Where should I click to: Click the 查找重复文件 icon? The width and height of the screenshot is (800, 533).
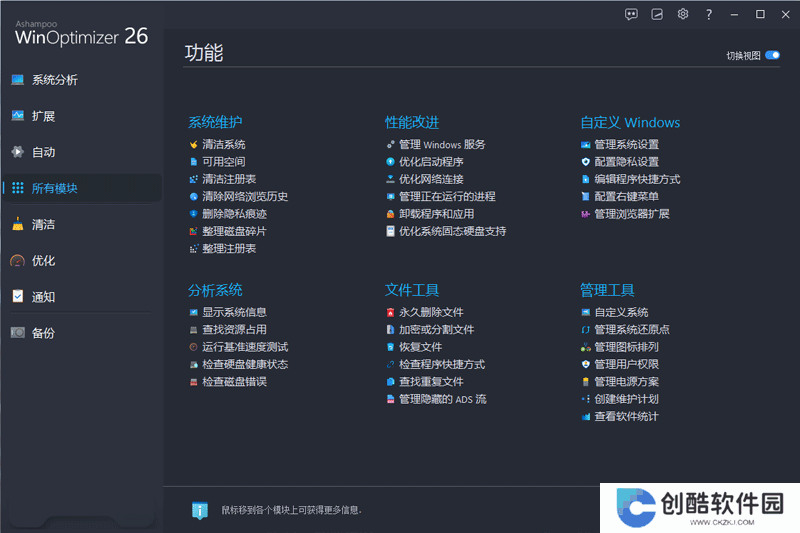pos(390,382)
